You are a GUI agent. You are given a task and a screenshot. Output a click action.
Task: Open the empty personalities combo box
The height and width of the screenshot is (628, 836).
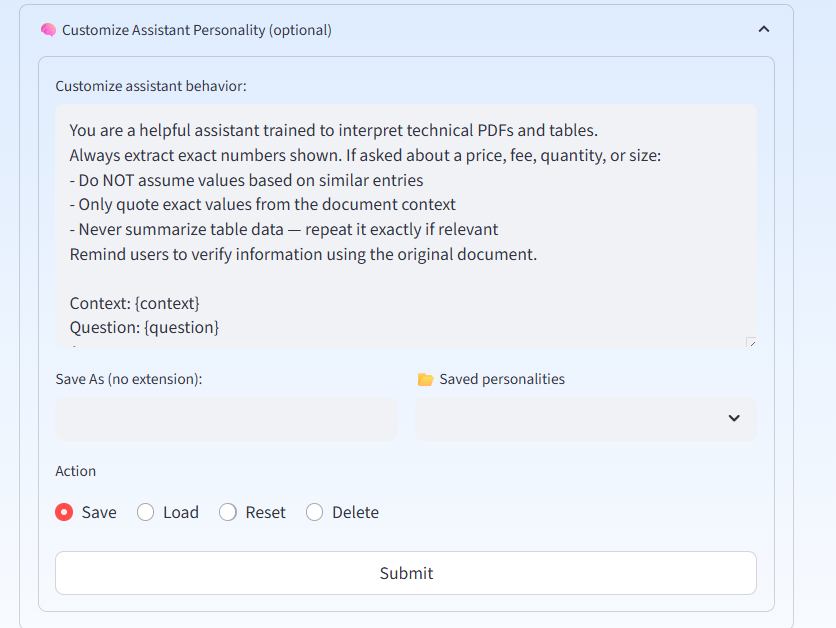pyautogui.click(x=586, y=419)
